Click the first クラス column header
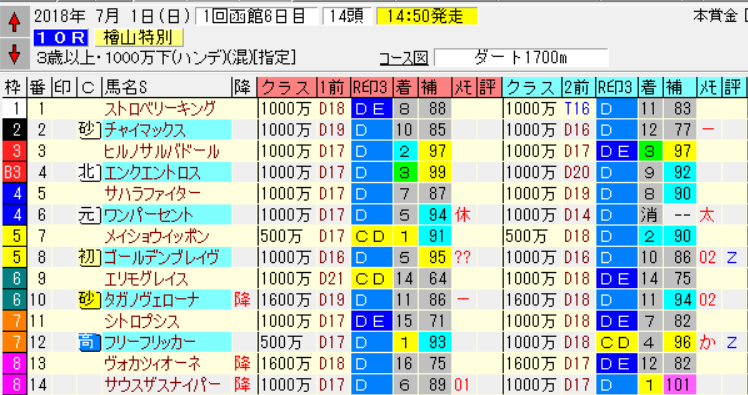748x395 pixels. click(x=287, y=87)
